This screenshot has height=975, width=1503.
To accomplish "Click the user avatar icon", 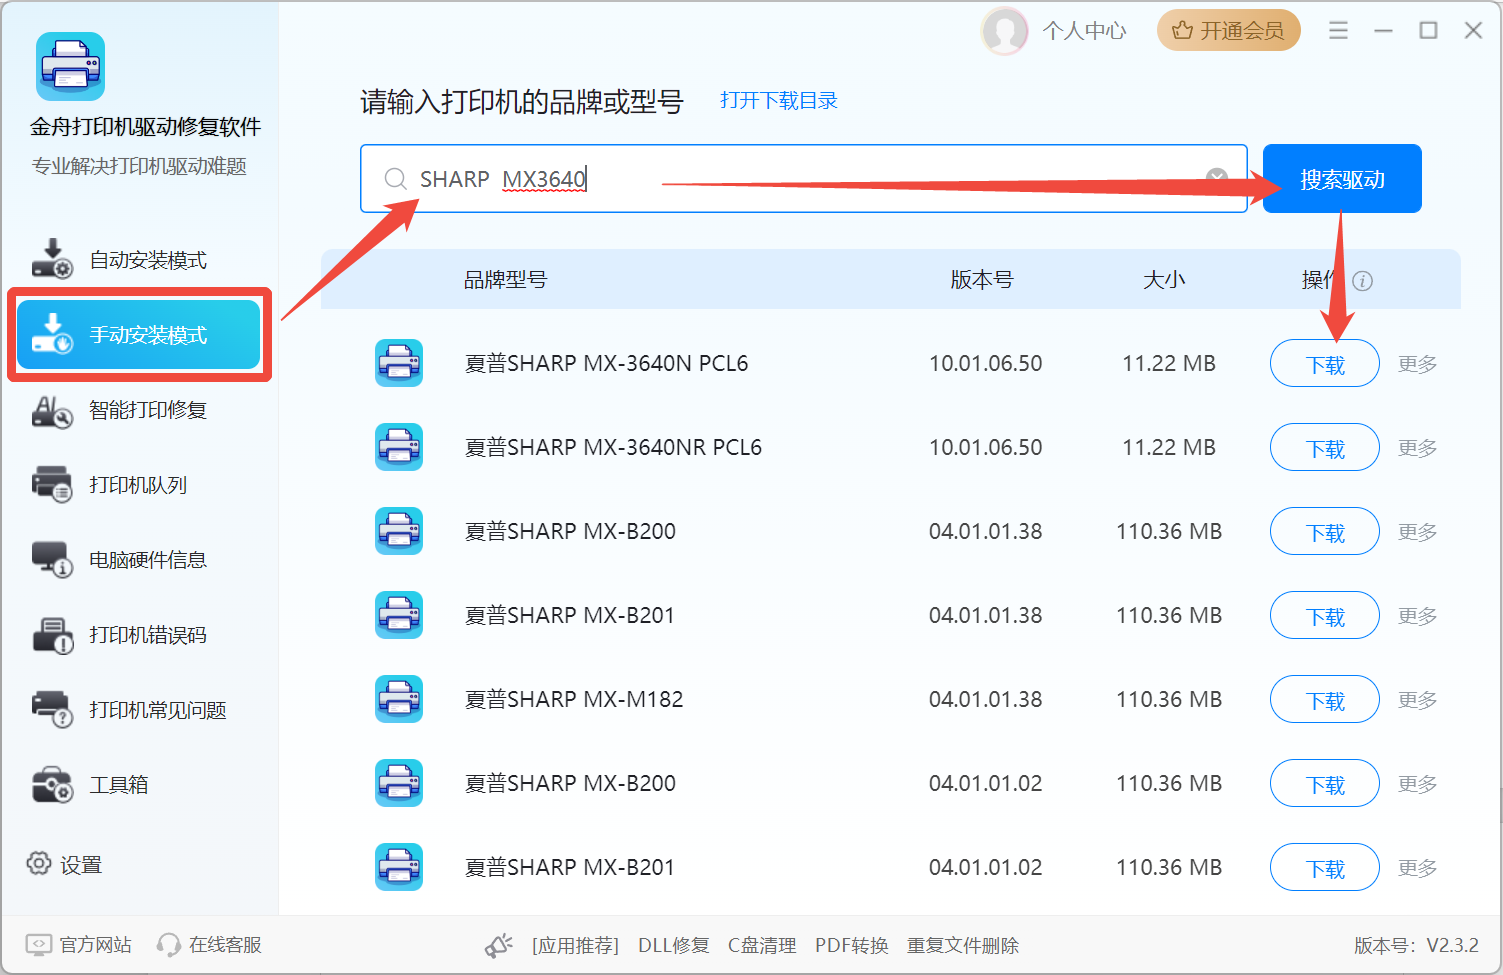I will coord(1005,31).
